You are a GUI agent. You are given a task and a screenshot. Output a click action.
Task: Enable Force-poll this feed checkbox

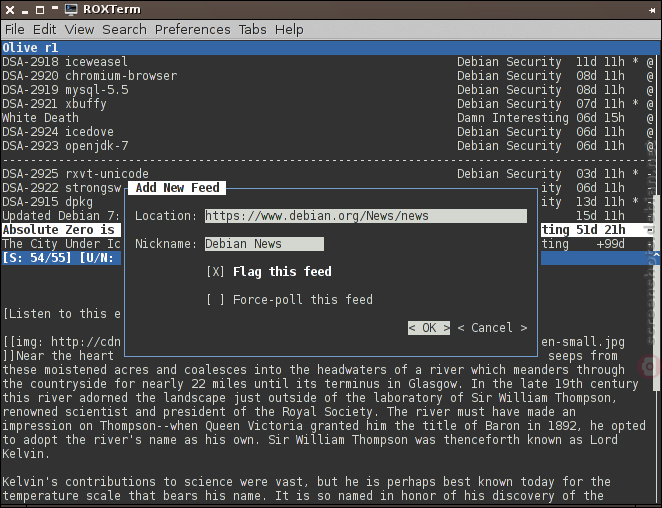(x=215, y=299)
